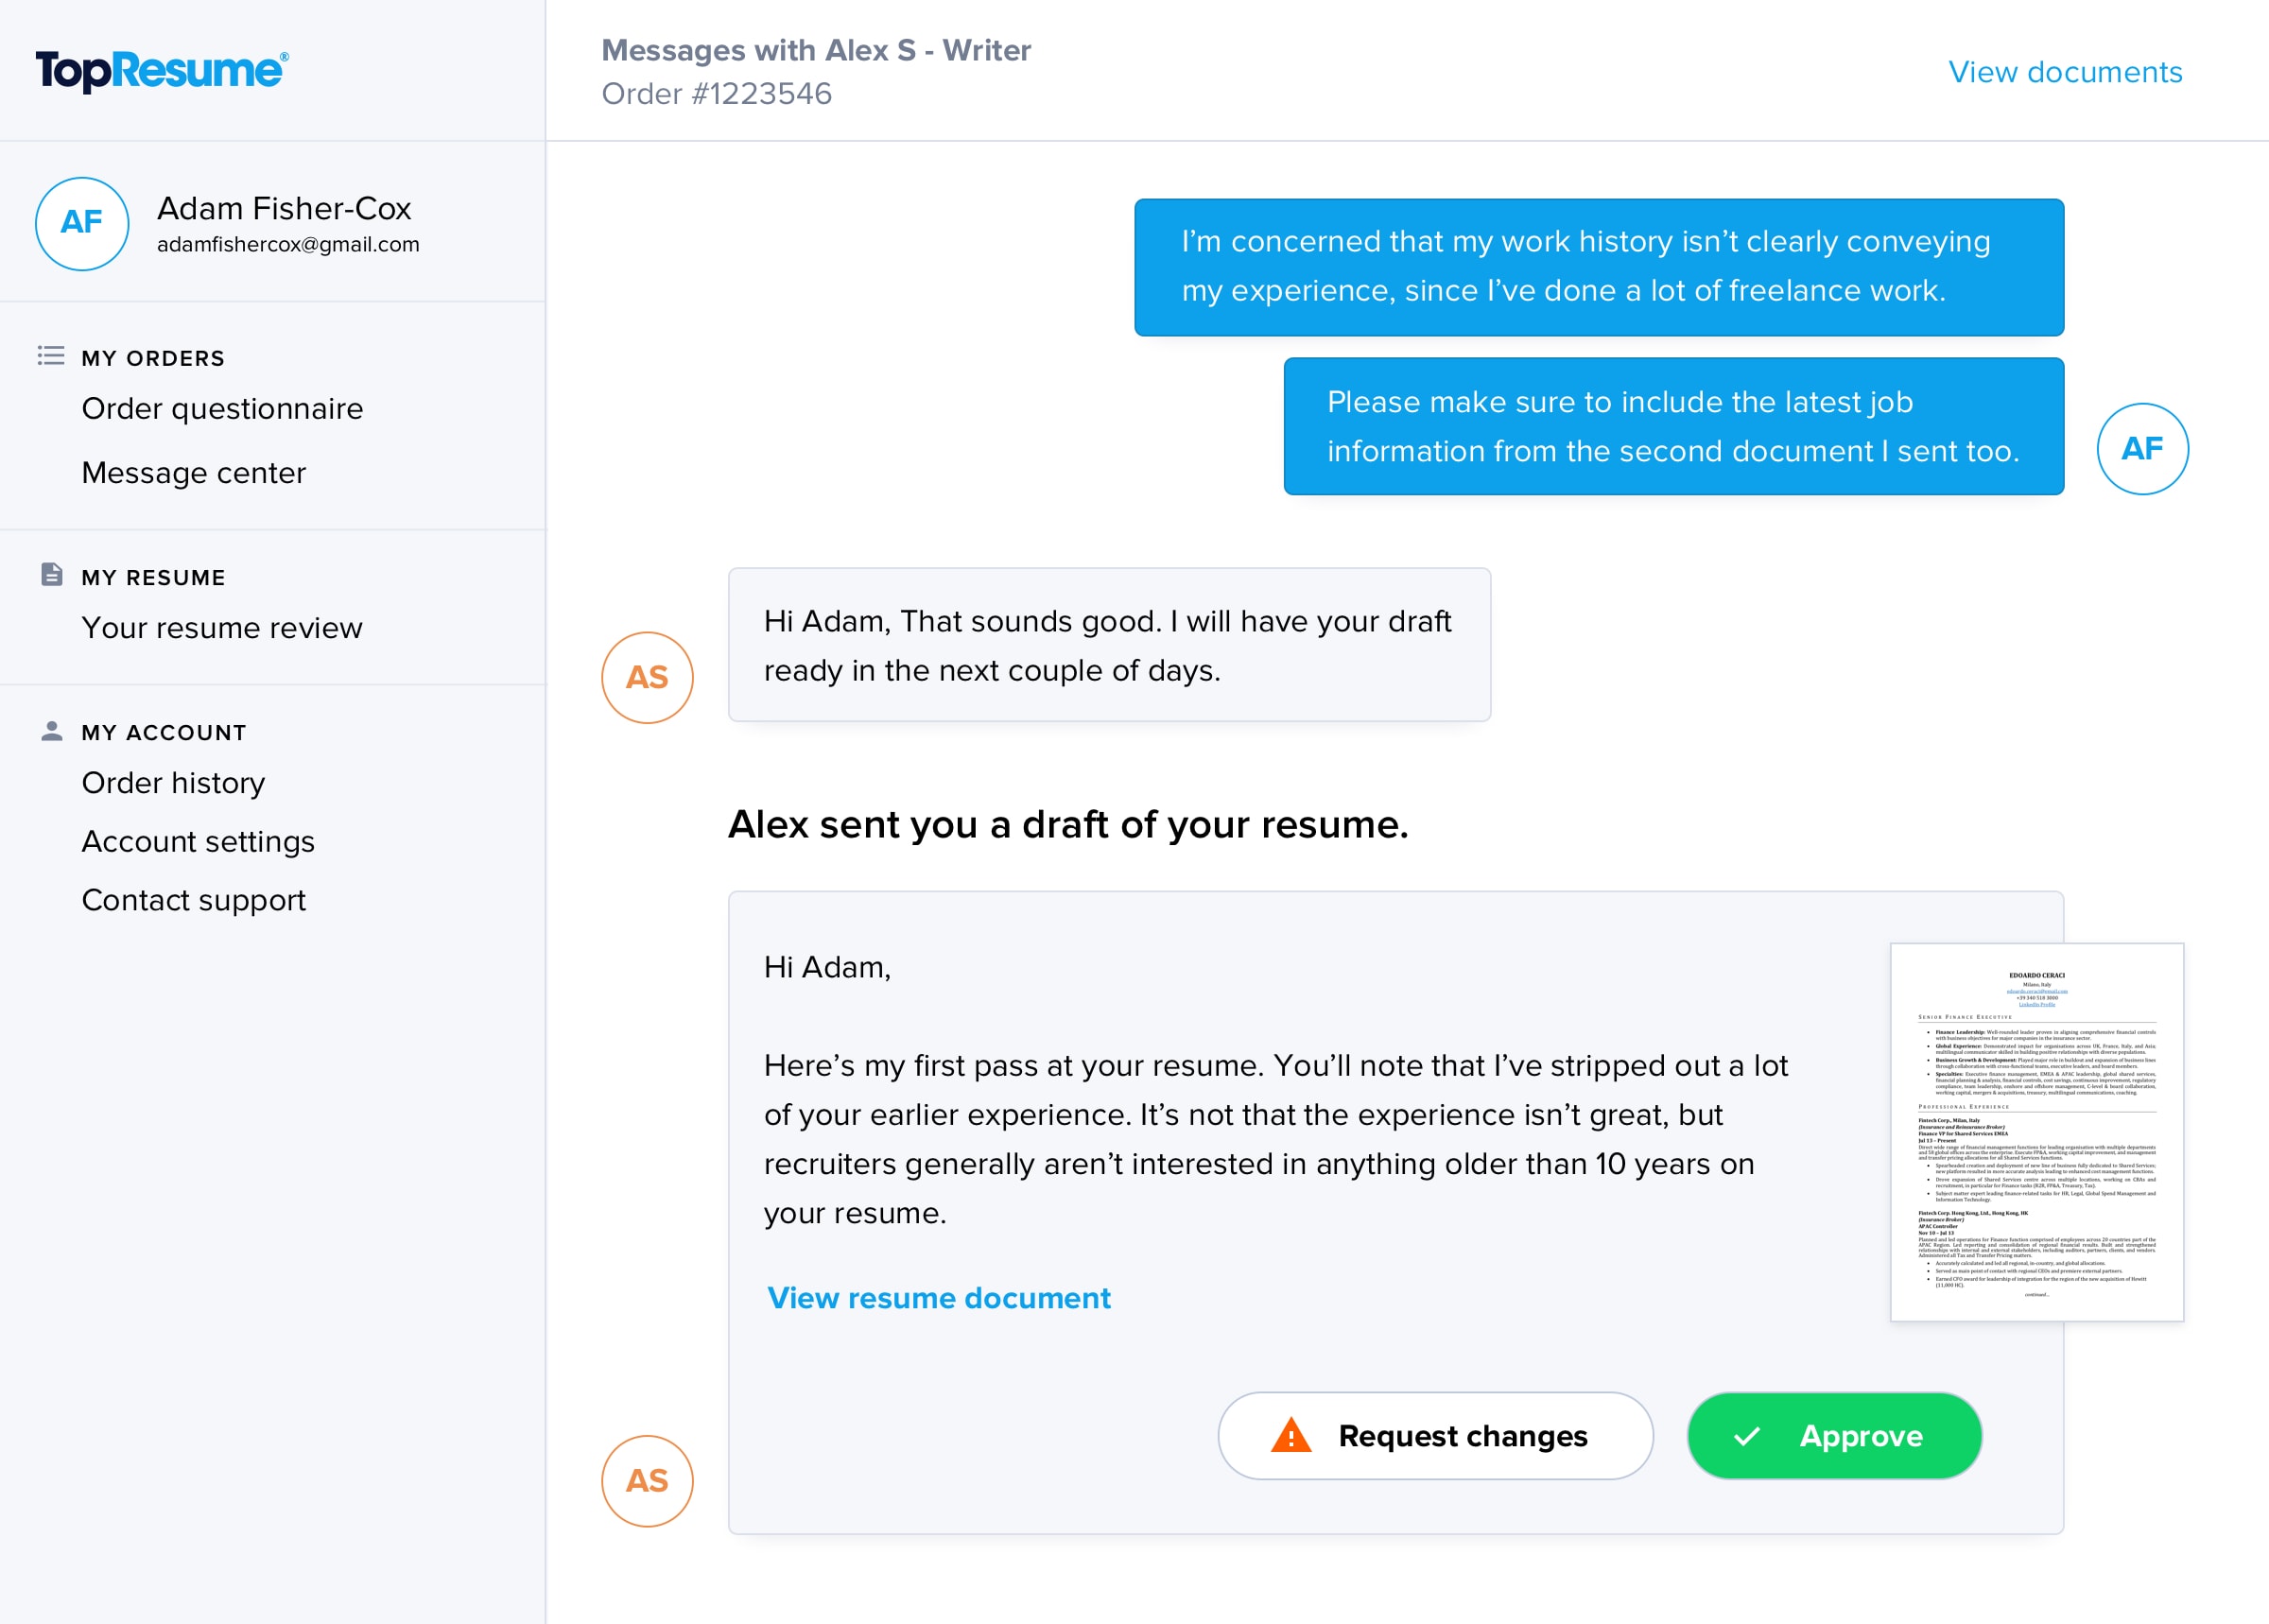Click Order history link
The height and width of the screenshot is (1624, 2269).
click(x=172, y=784)
